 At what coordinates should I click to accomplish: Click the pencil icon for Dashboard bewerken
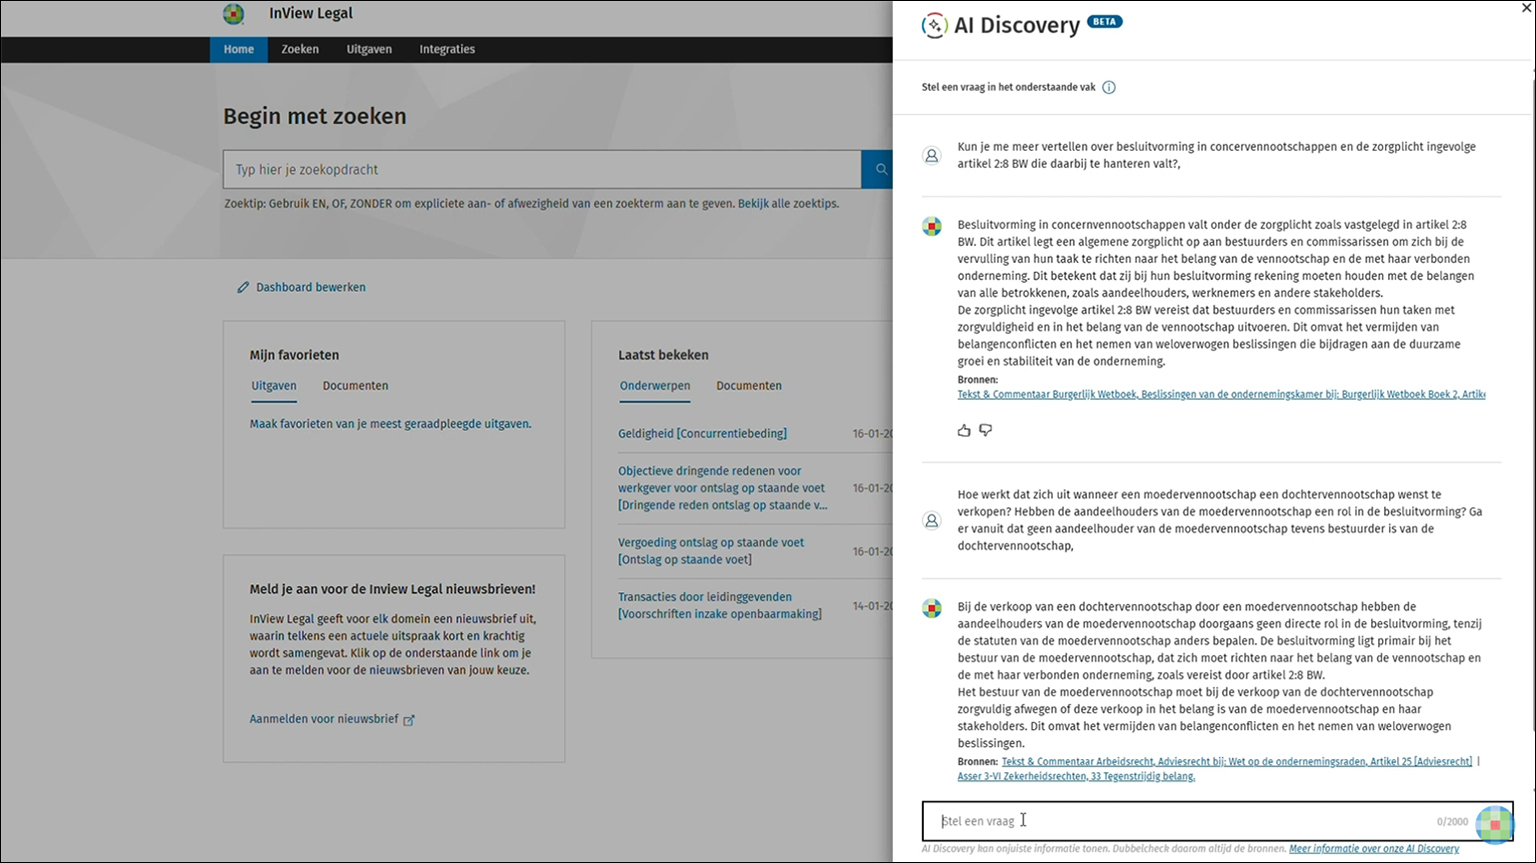tap(243, 288)
